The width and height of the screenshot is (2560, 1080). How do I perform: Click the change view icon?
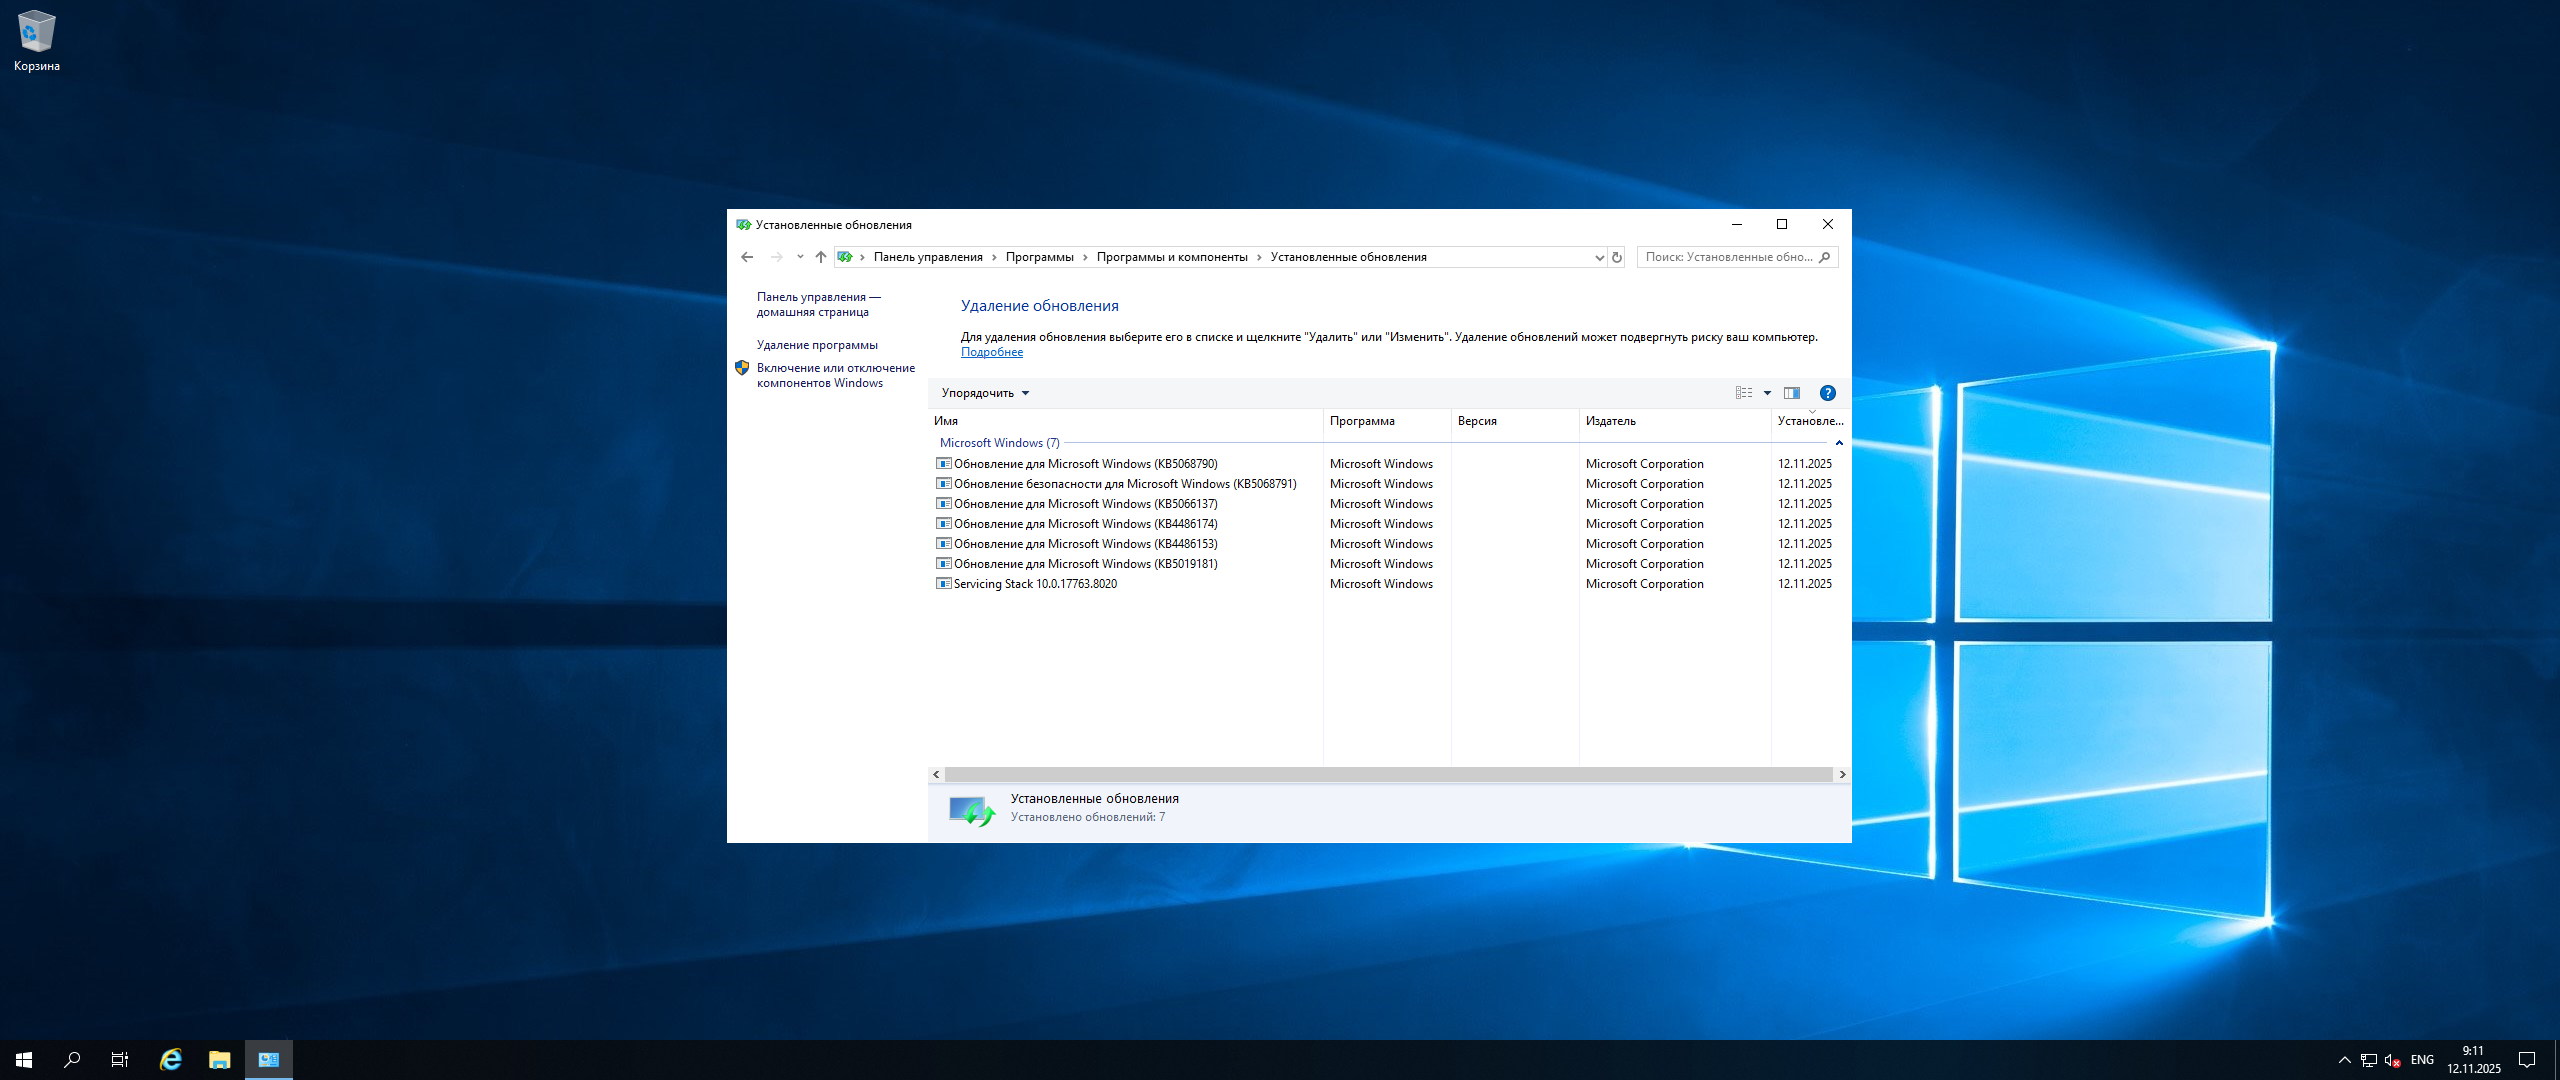pyautogui.click(x=1744, y=393)
